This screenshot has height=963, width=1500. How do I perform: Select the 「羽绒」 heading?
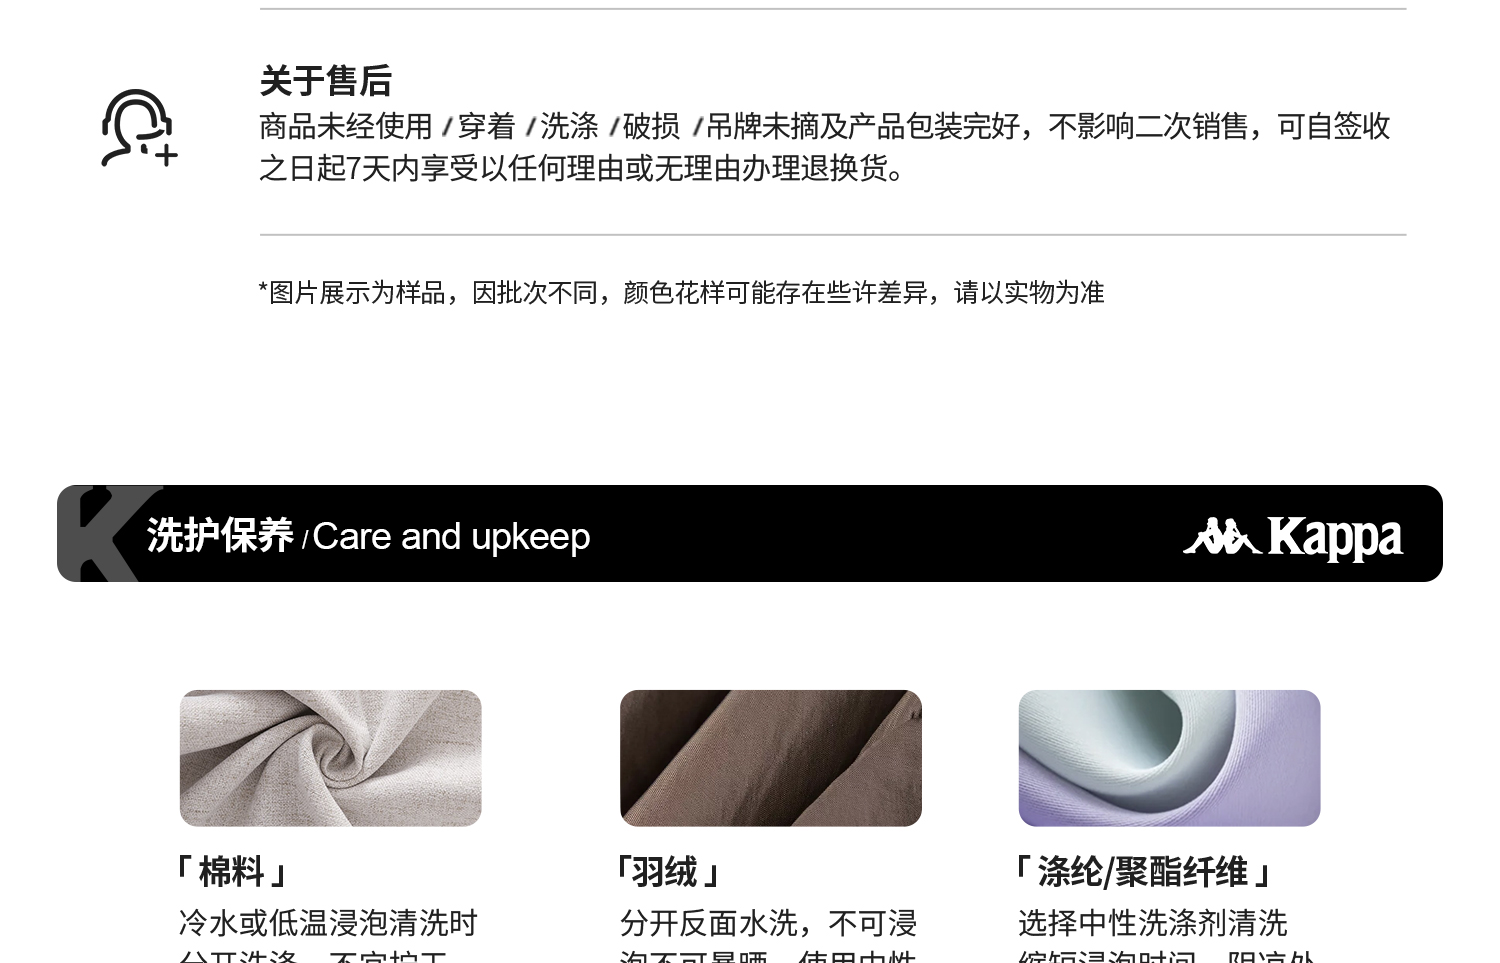pyautogui.click(x=668, y=872)
